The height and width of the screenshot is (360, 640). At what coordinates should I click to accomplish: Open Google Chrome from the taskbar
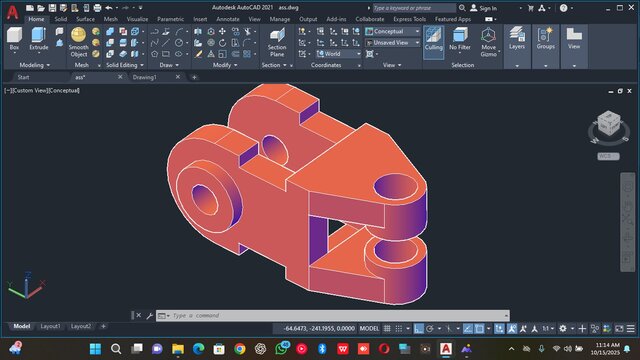pos(240,349)
